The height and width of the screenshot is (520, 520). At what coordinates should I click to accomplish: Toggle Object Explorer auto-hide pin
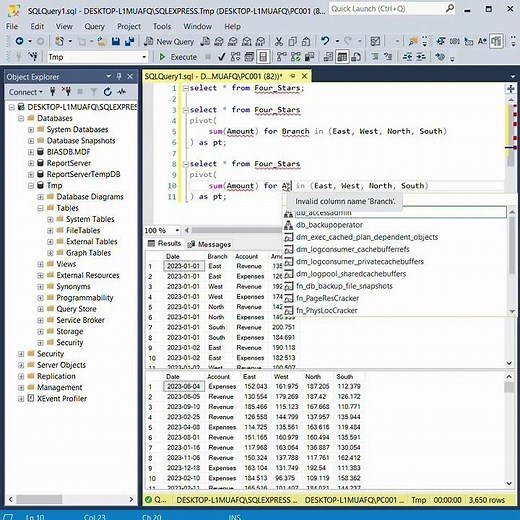pyautogui.click(x=119, y=77)
